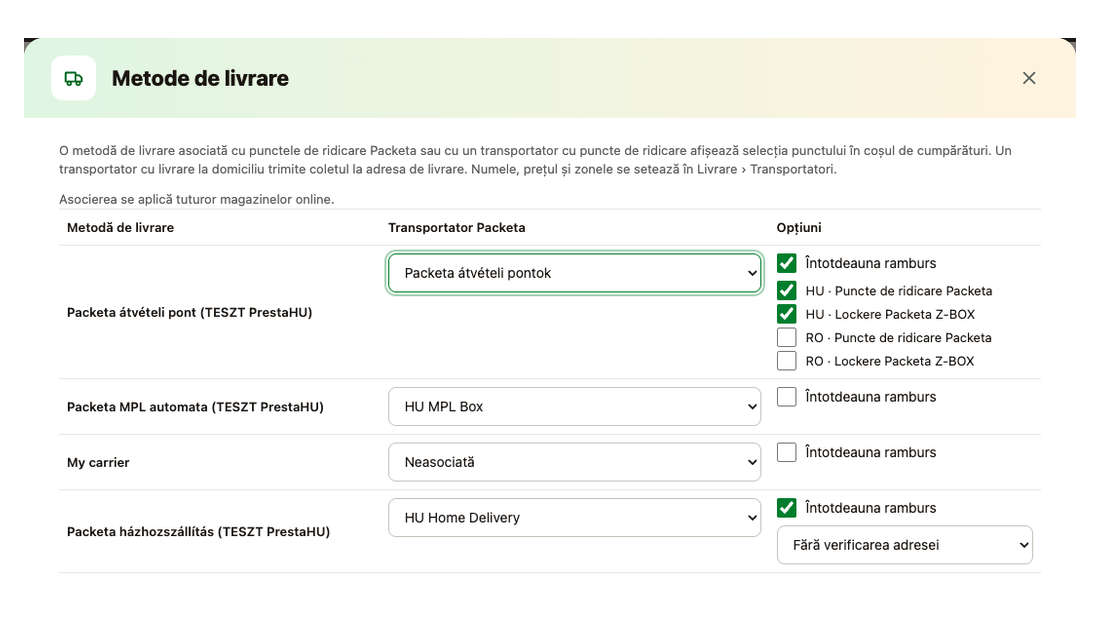Toggle Întotdeauna ramburs for Packeta átvételi pont

coord(786,263)
